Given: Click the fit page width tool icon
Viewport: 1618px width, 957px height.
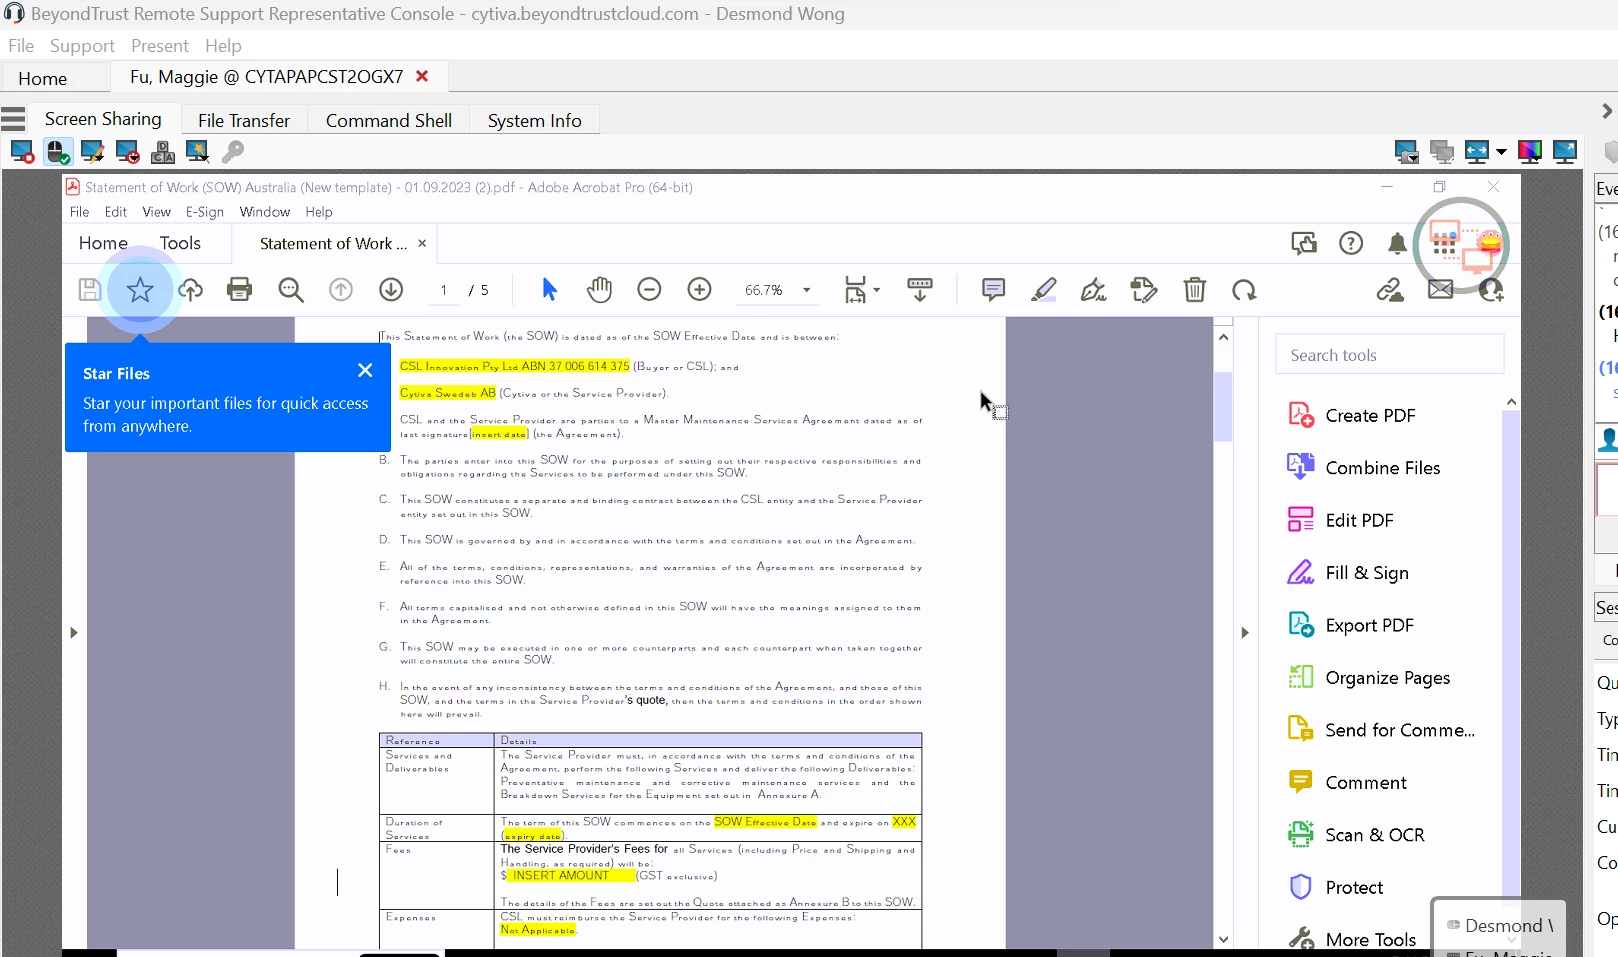Looking at the screenshot, I should [856, 290].
